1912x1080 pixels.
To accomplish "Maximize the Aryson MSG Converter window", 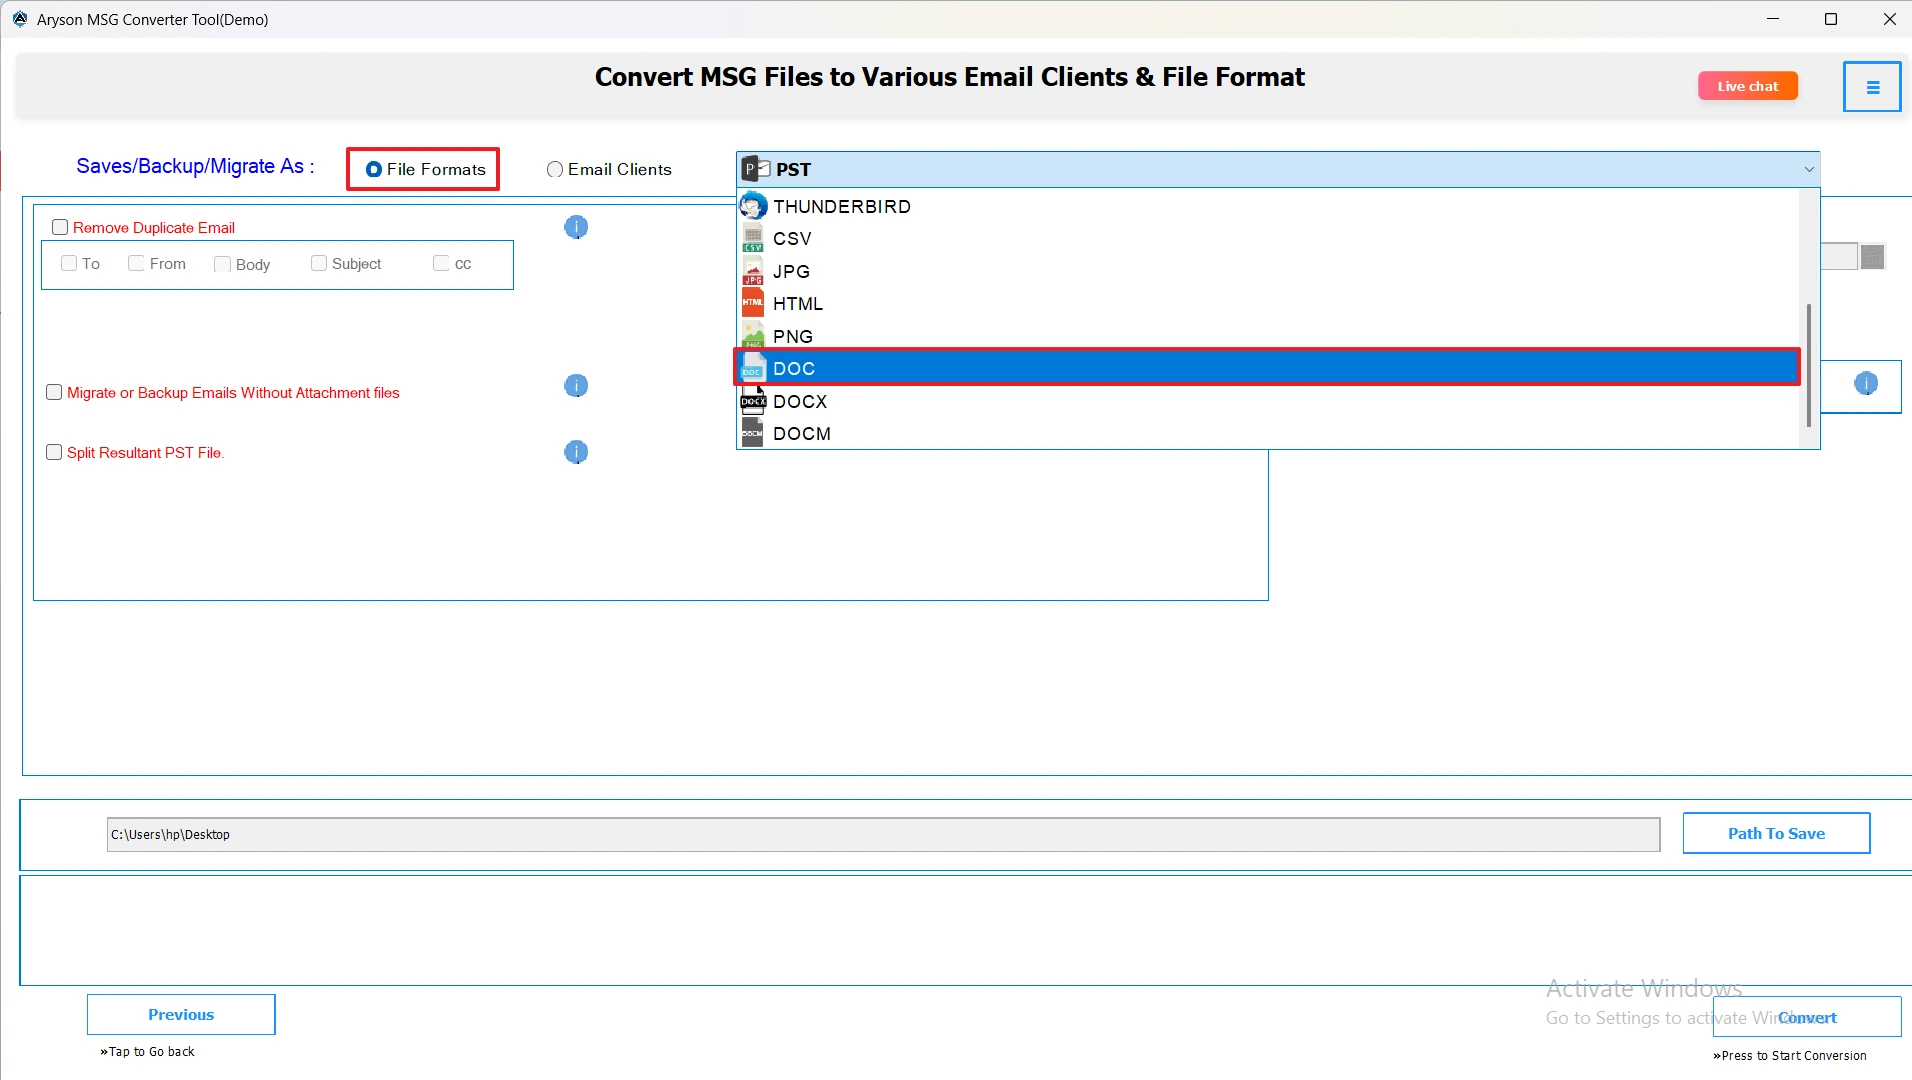I will tap(1831, 19).
